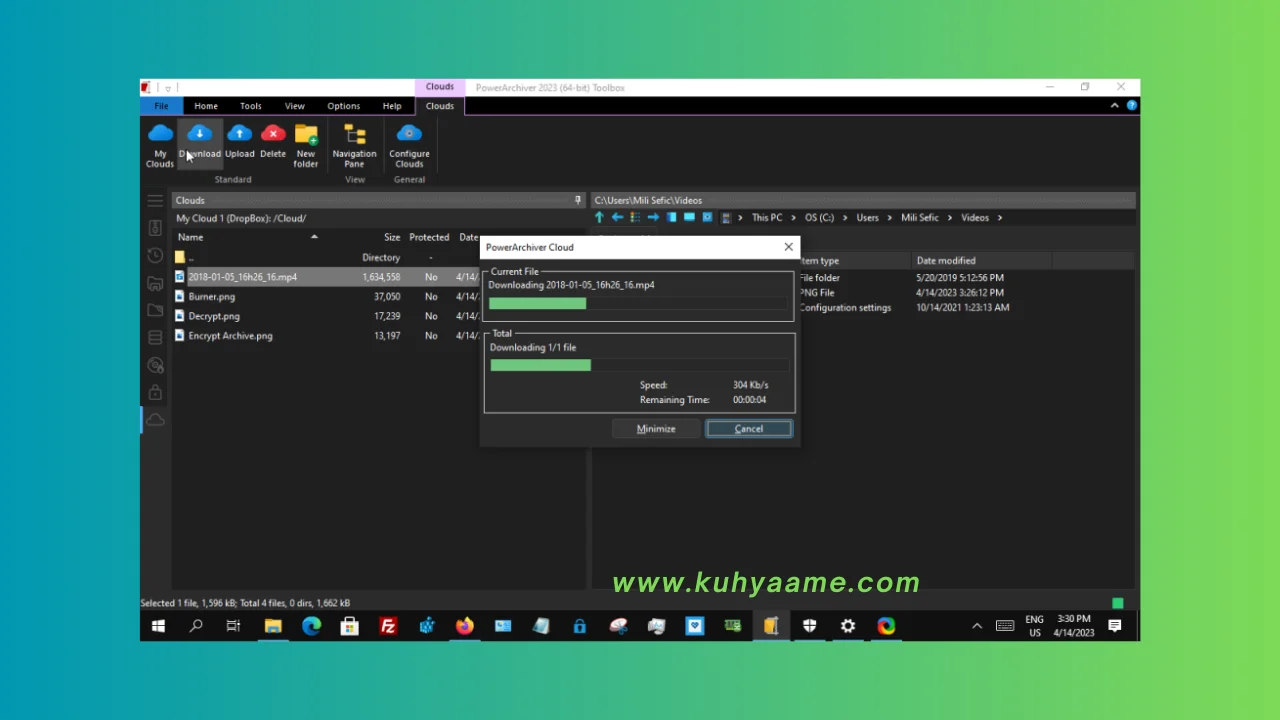Open the Help ribbon tab
This screenshot has width=1280, height=720.
(x=392, y=106)
